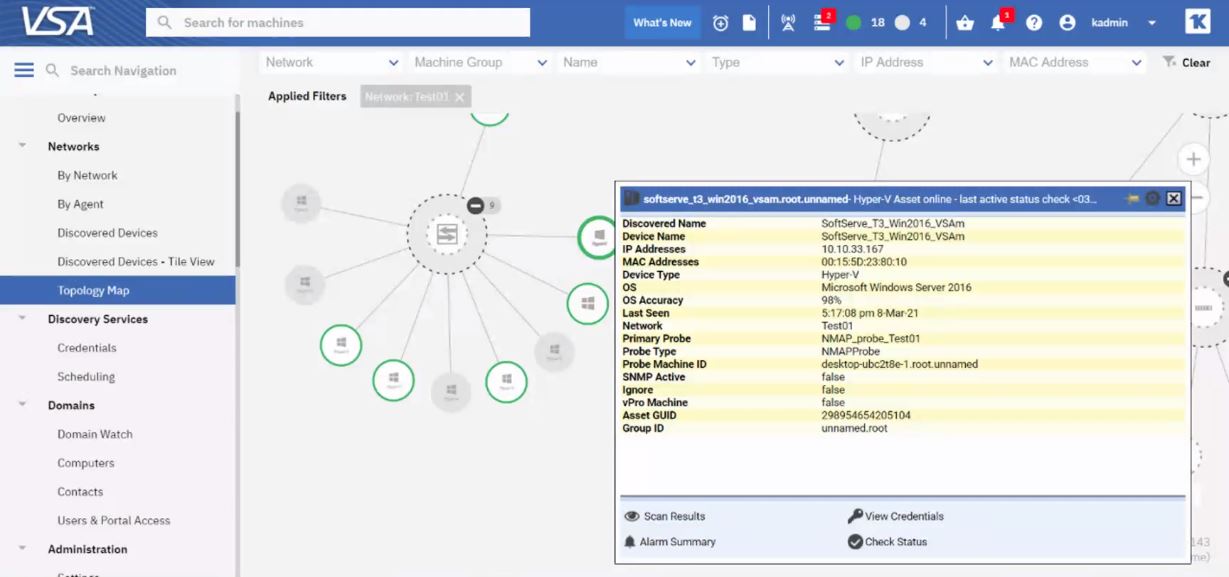Select Topology Map in the sidebar

(94, 289)
